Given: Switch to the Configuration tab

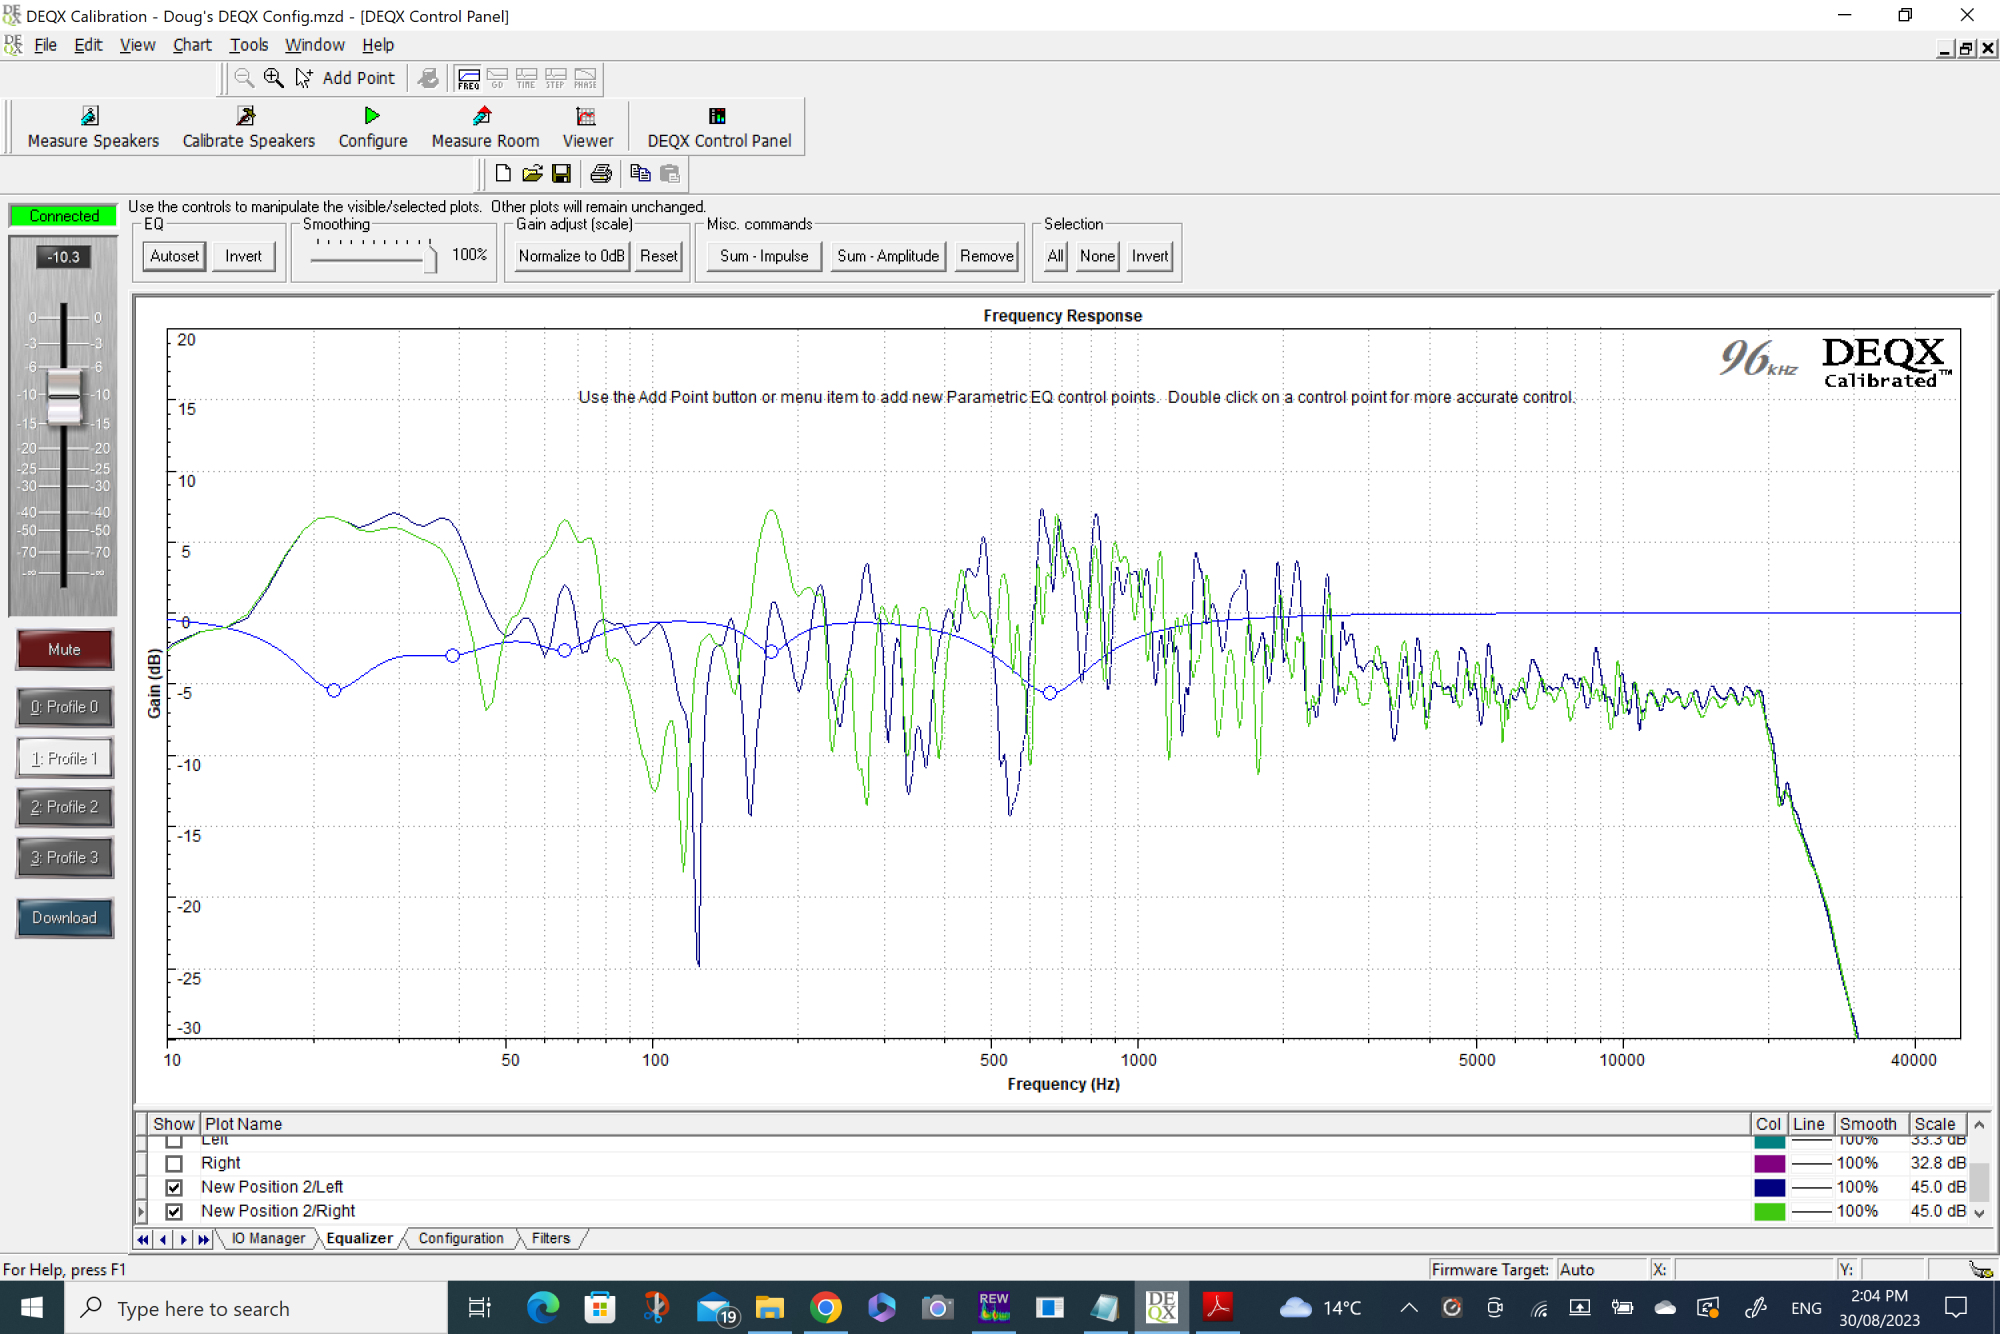Looking at the screenshot, I should tap(461, 1238).
